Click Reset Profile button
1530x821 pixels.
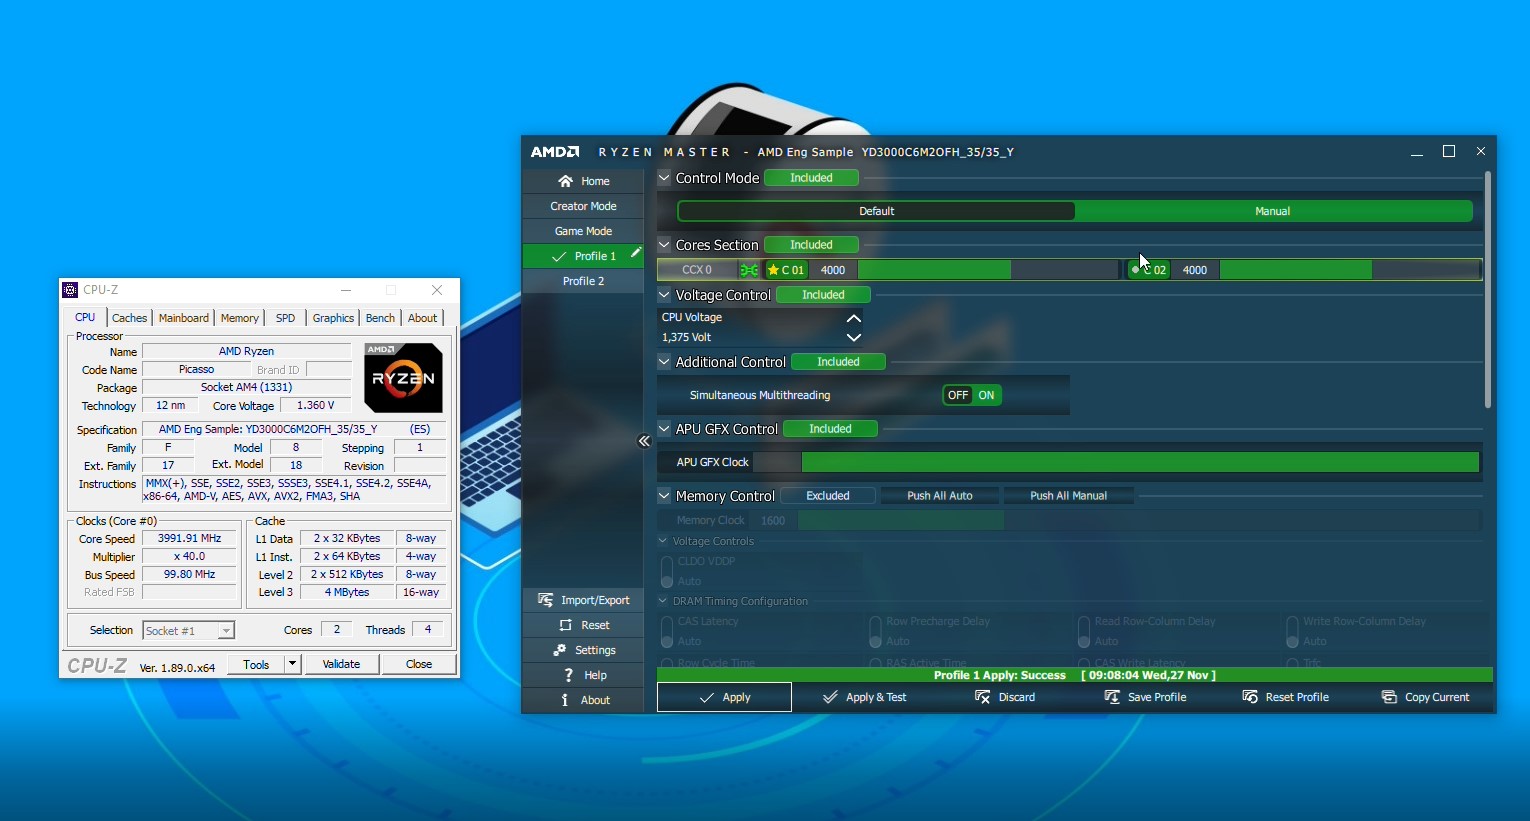pyautogui.click(x=1285, y=697)
